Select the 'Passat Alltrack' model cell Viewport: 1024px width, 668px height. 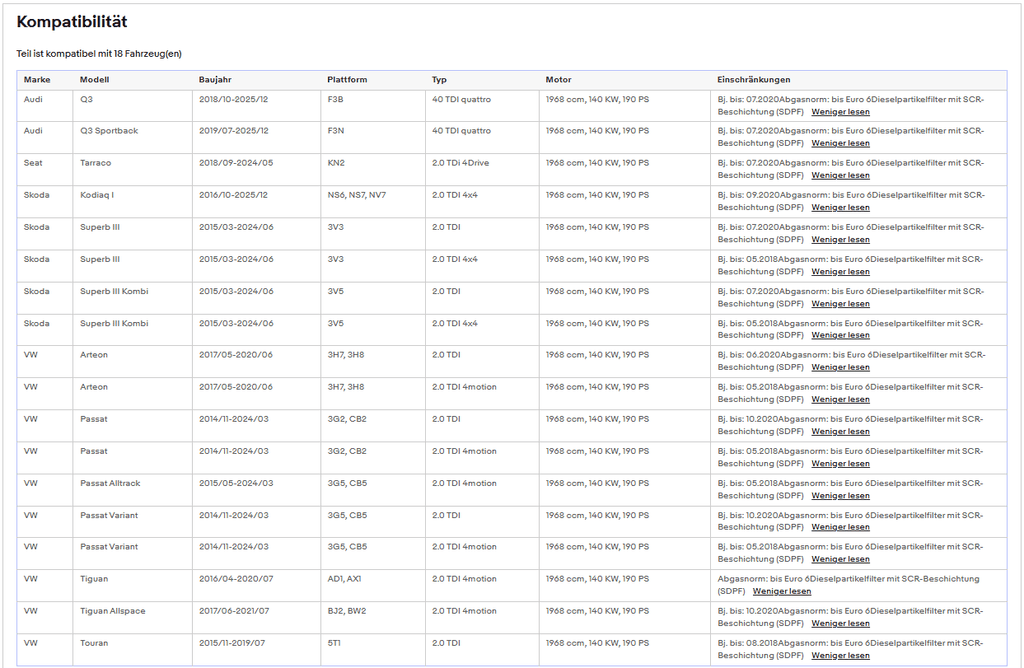pyautogui.click(x=110, y=483)
